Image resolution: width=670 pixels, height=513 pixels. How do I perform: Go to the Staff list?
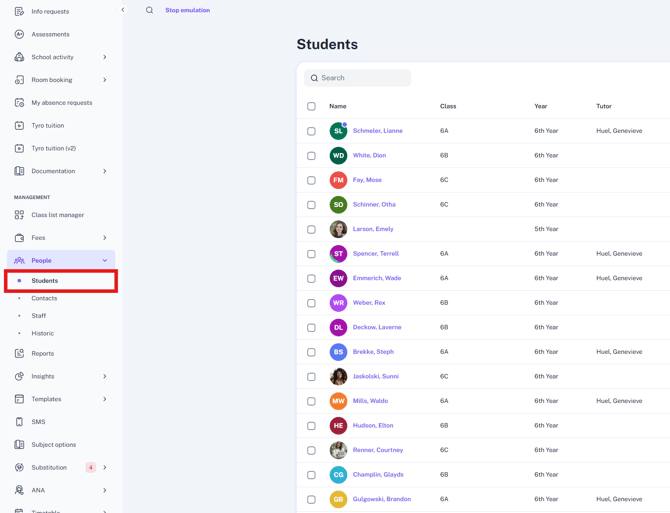[38, 316]
